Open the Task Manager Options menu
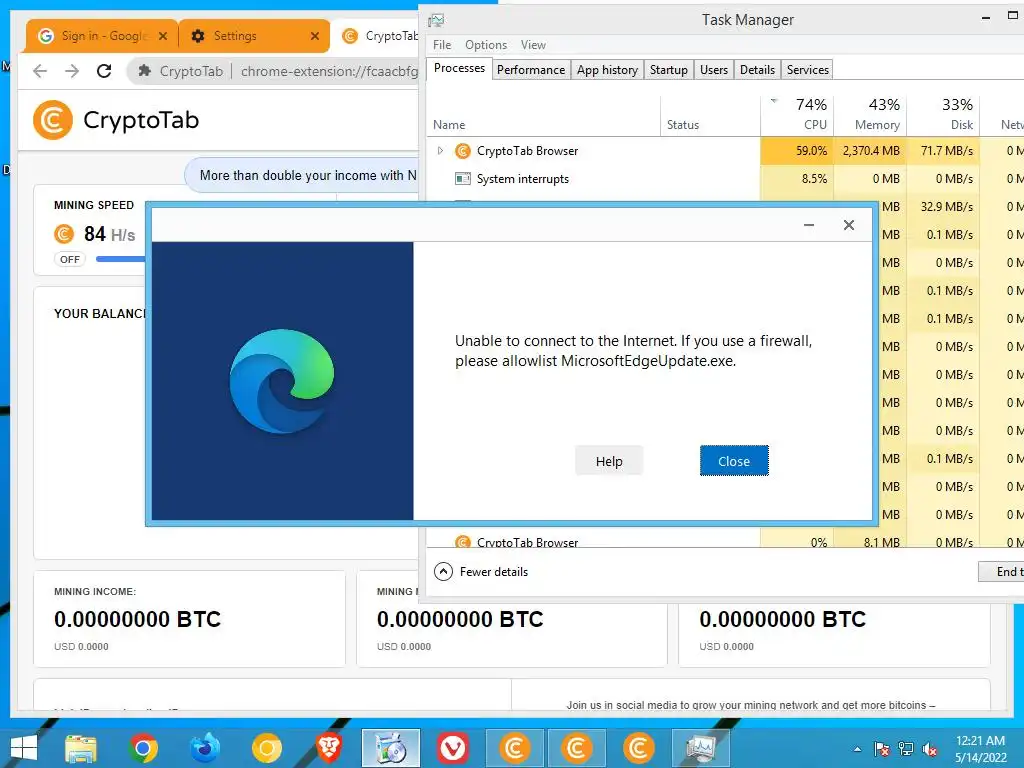The height and width of the screenshot is (768, 1024). 486,45
